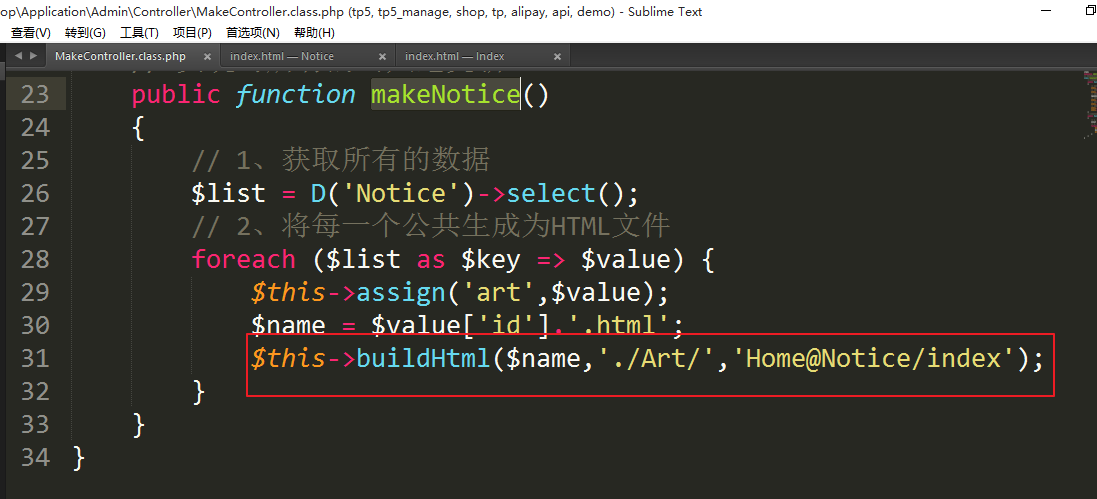
Task: Minimize the Sublime Text window
Action: tap(1043, 11)
